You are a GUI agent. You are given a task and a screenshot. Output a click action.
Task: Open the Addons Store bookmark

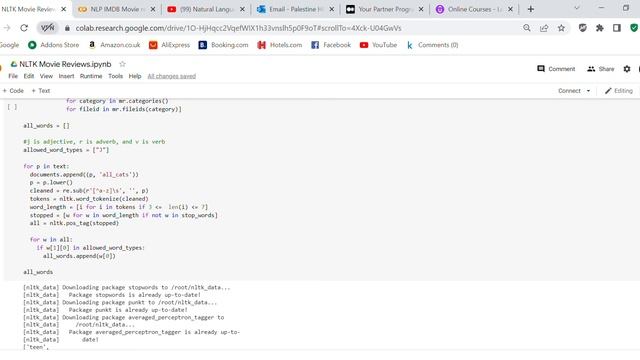click(53, 45)
